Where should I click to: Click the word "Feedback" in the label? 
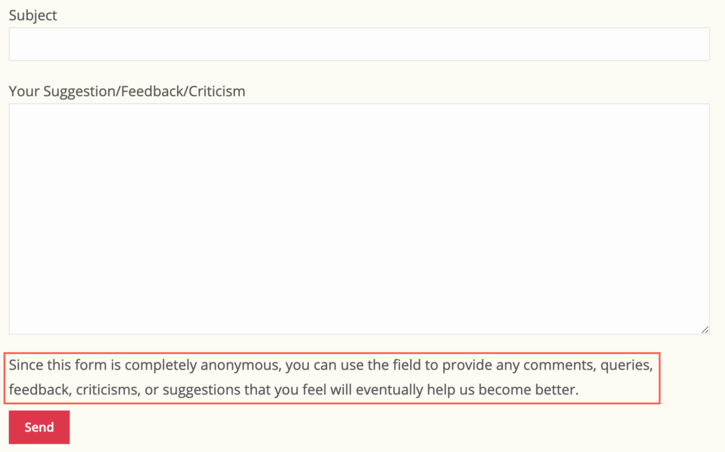[x=153, y=91]
